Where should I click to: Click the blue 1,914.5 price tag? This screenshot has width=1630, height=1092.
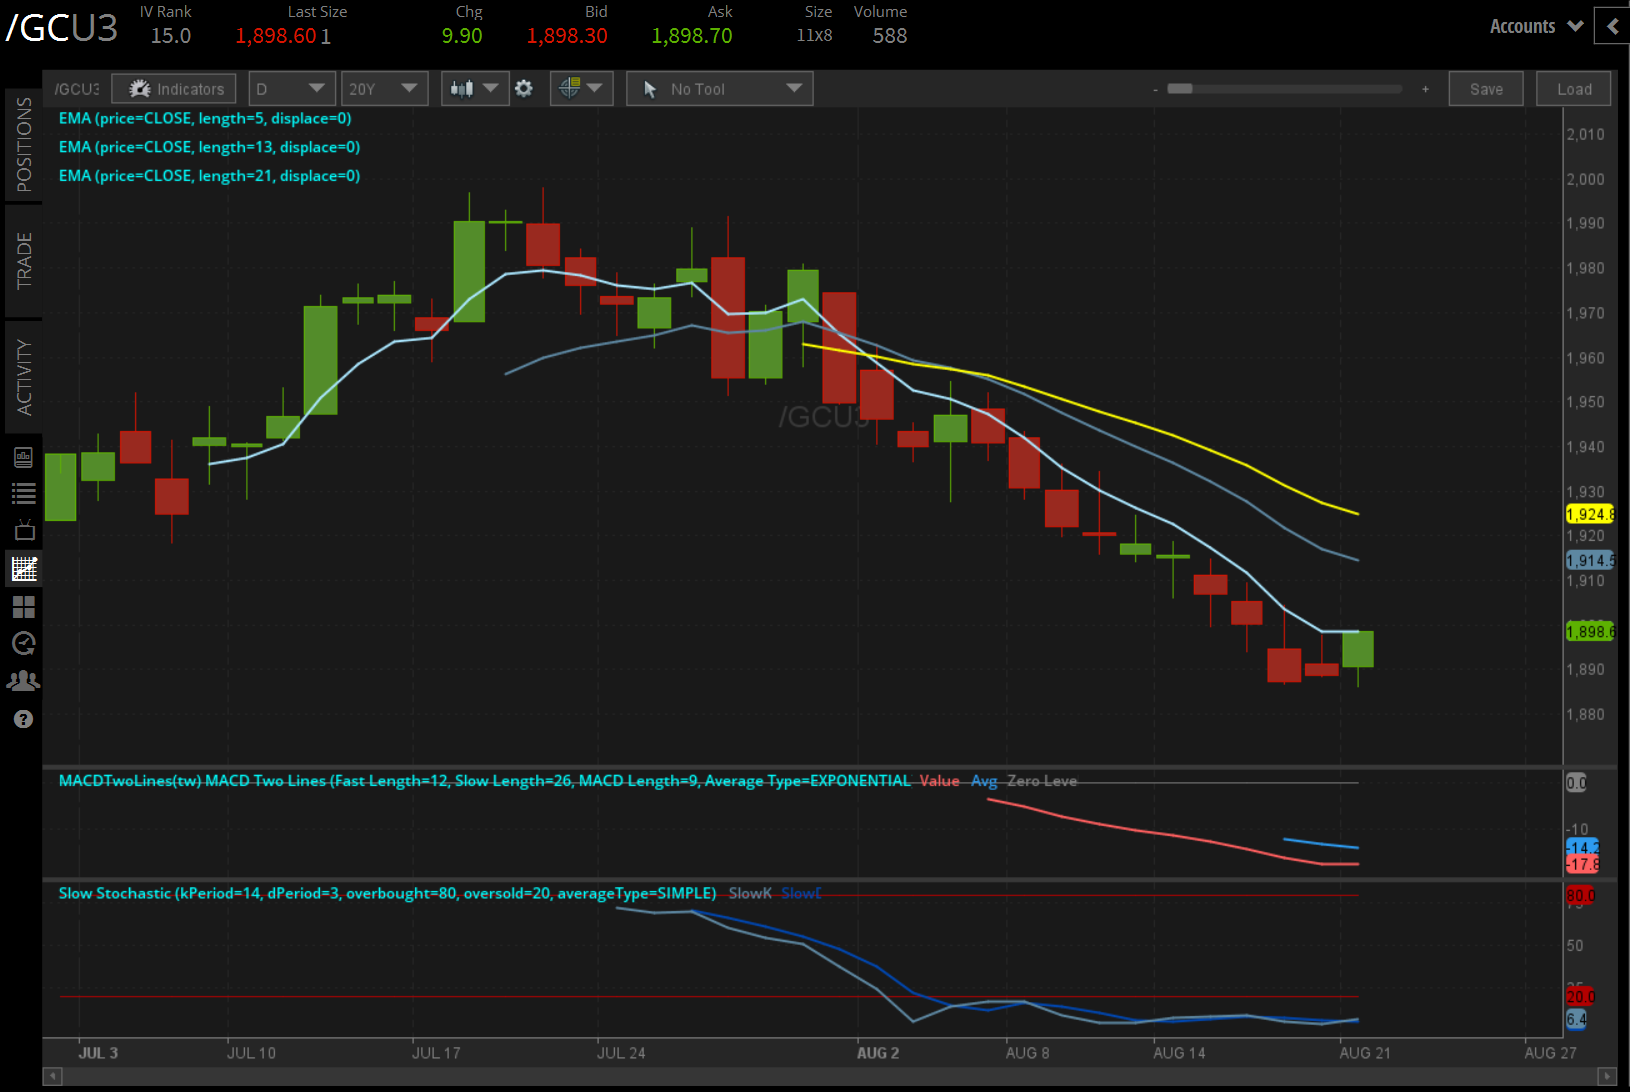click(x=1589, y=561)
